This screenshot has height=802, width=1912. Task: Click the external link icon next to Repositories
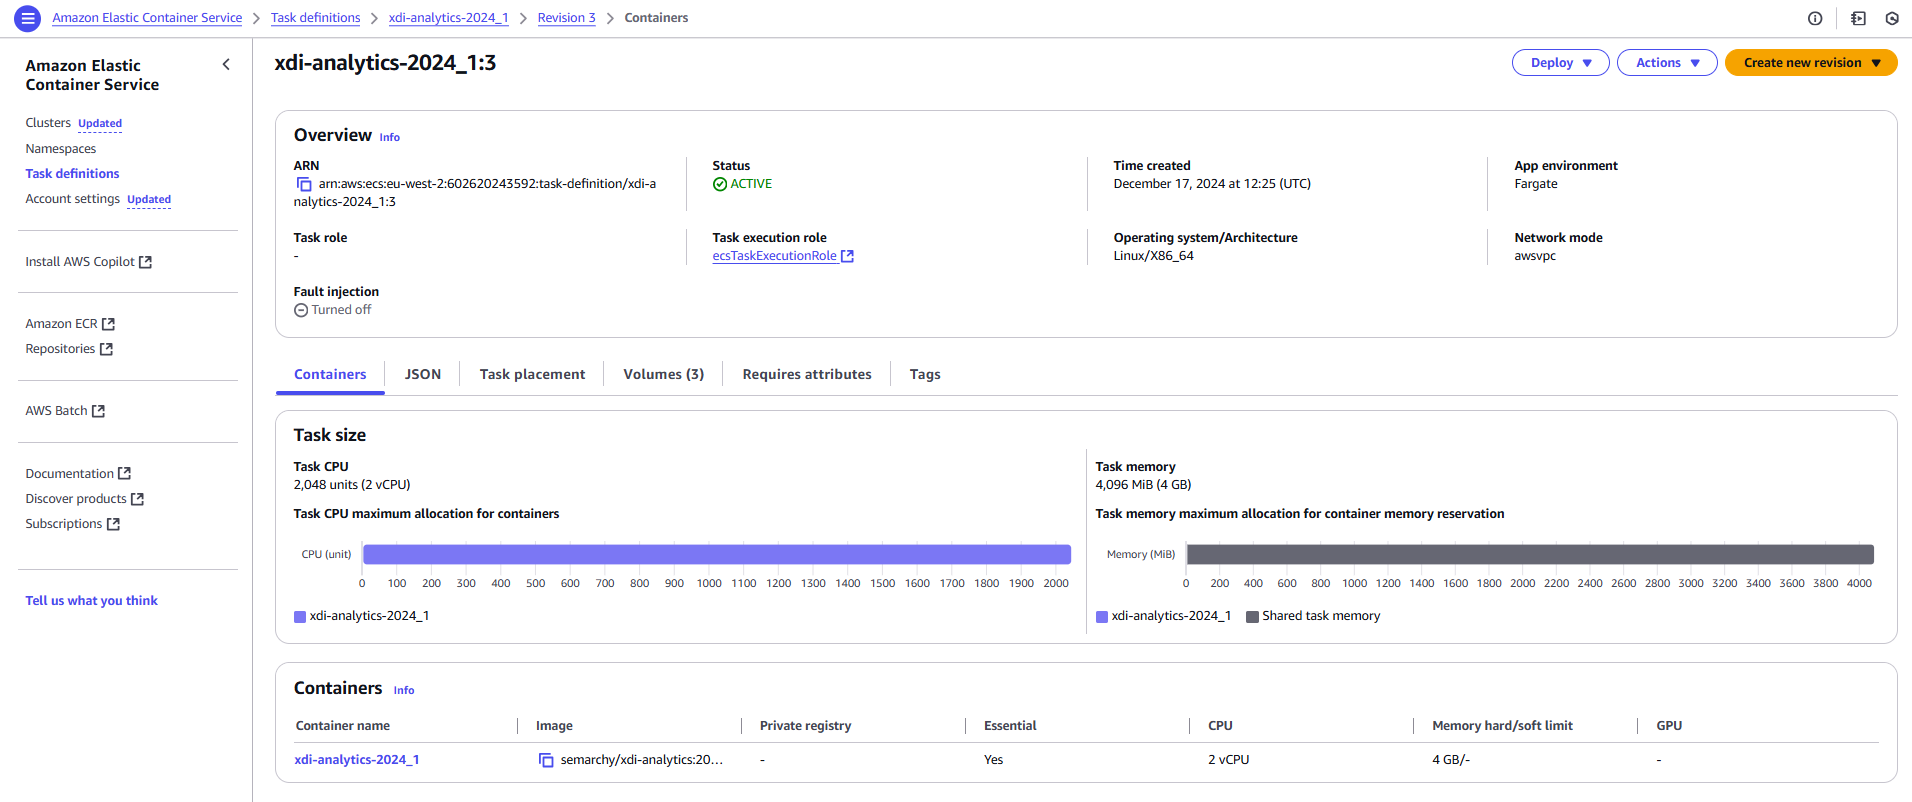coord(106,349)
